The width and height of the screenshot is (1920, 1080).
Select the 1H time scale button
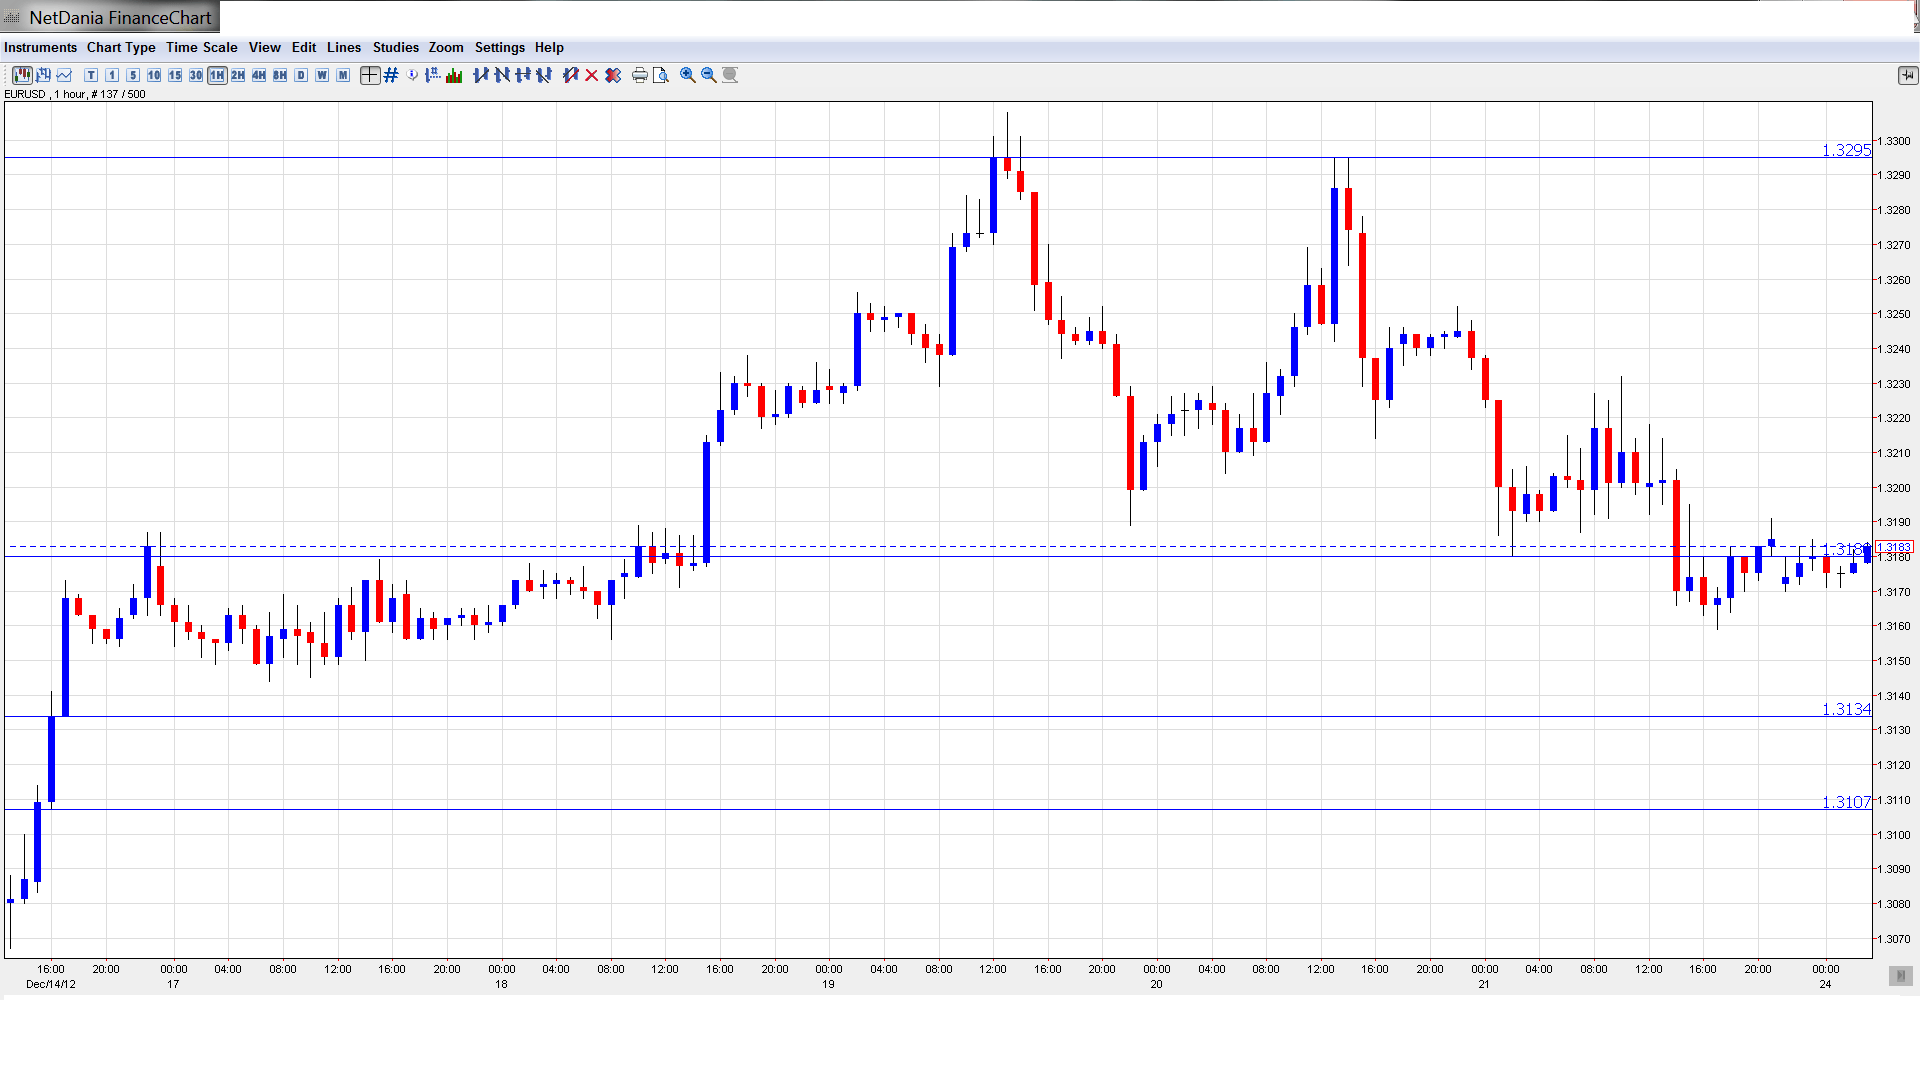[x=217, y=75]
